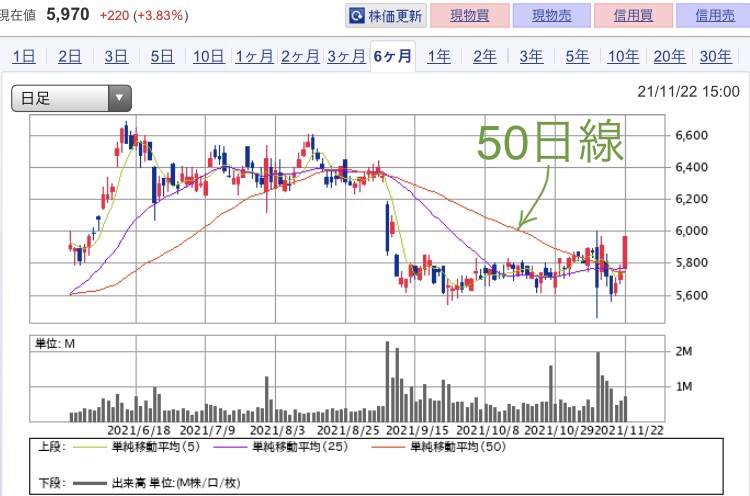
Task: Click the orange 50-day average legend line
Action: click(388, 448)
